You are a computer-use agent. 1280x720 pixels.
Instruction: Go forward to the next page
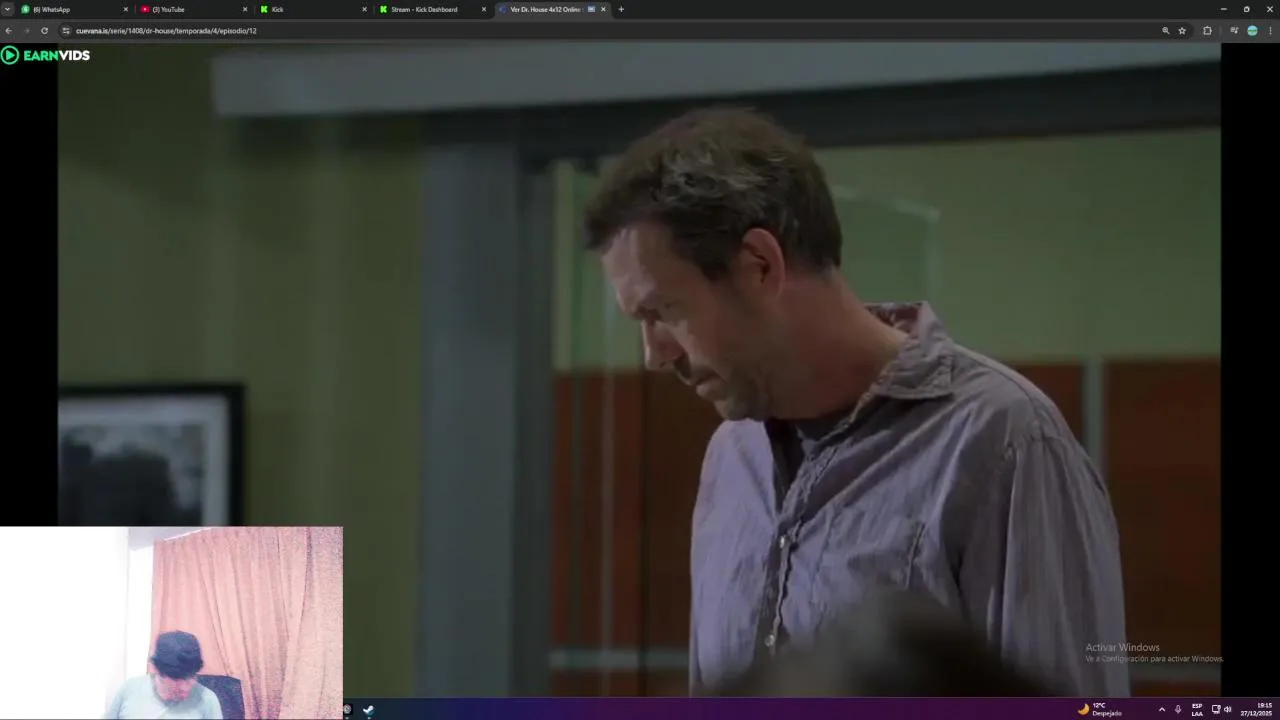pos(26,31)
